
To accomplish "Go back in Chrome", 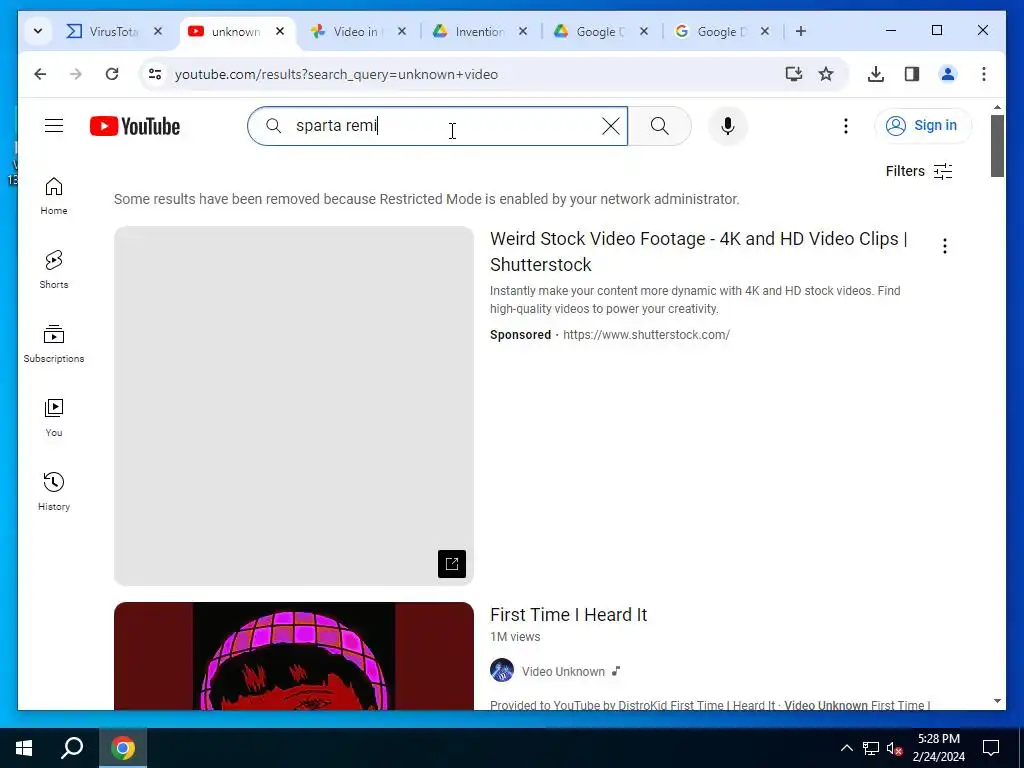I will (40, 74).
